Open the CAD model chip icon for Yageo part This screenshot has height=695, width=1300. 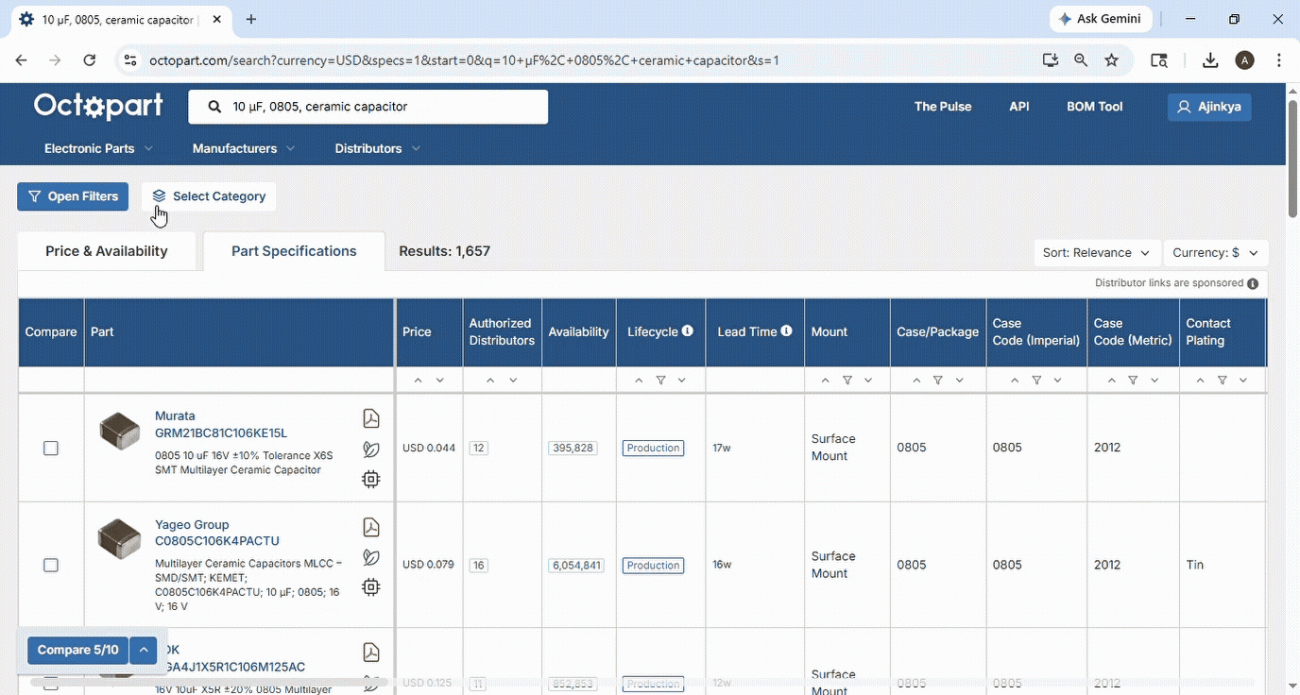(371, 587)
